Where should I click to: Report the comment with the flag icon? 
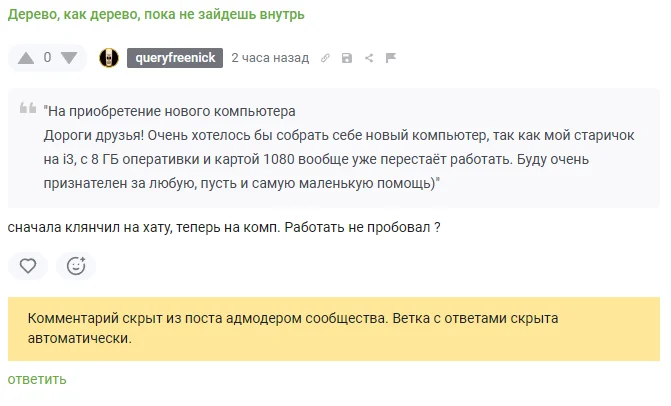click(390, 58)
